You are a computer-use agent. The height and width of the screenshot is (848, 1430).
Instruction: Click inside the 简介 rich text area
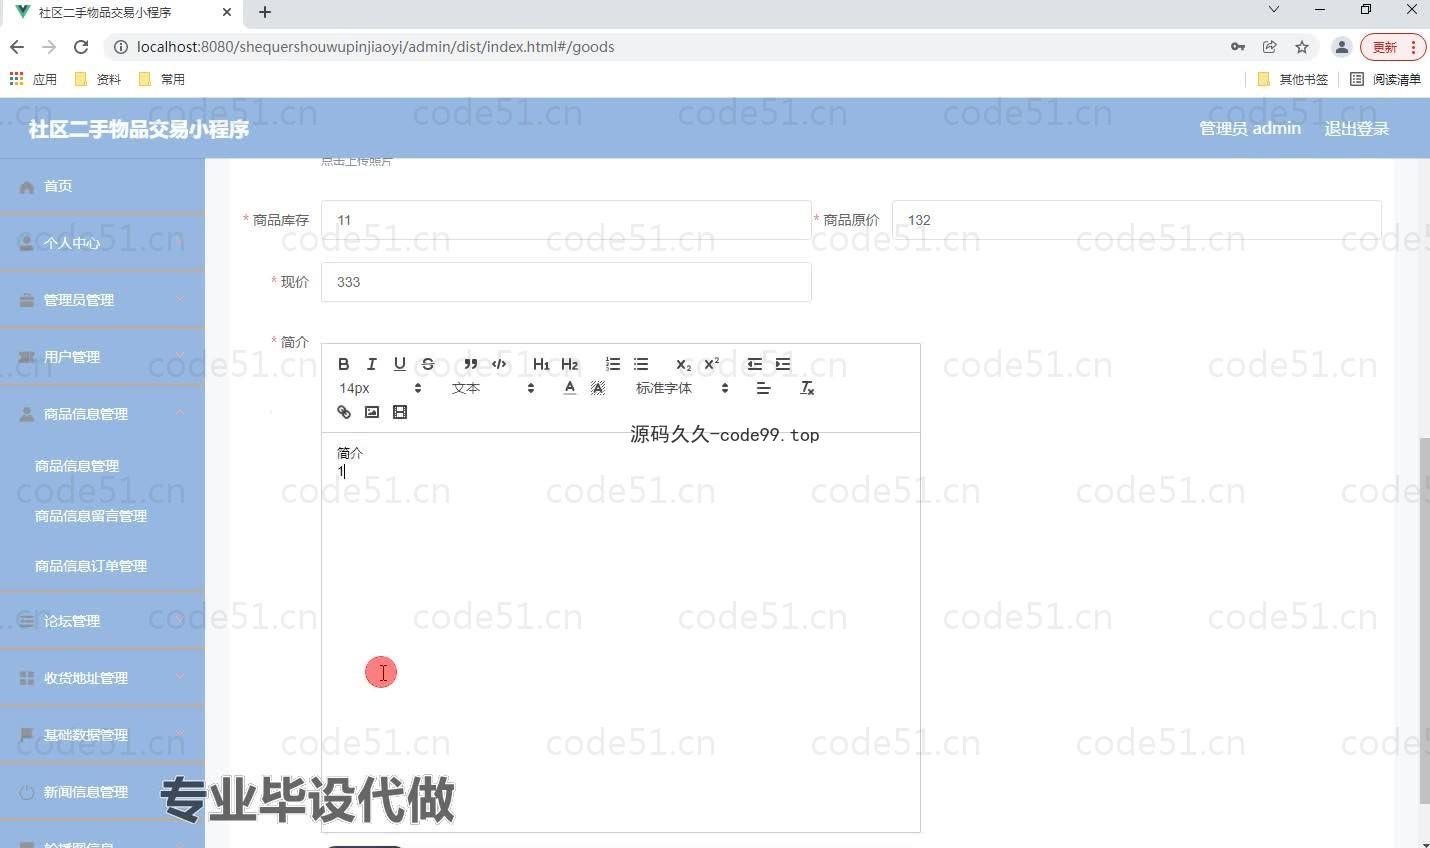point(620,632)
